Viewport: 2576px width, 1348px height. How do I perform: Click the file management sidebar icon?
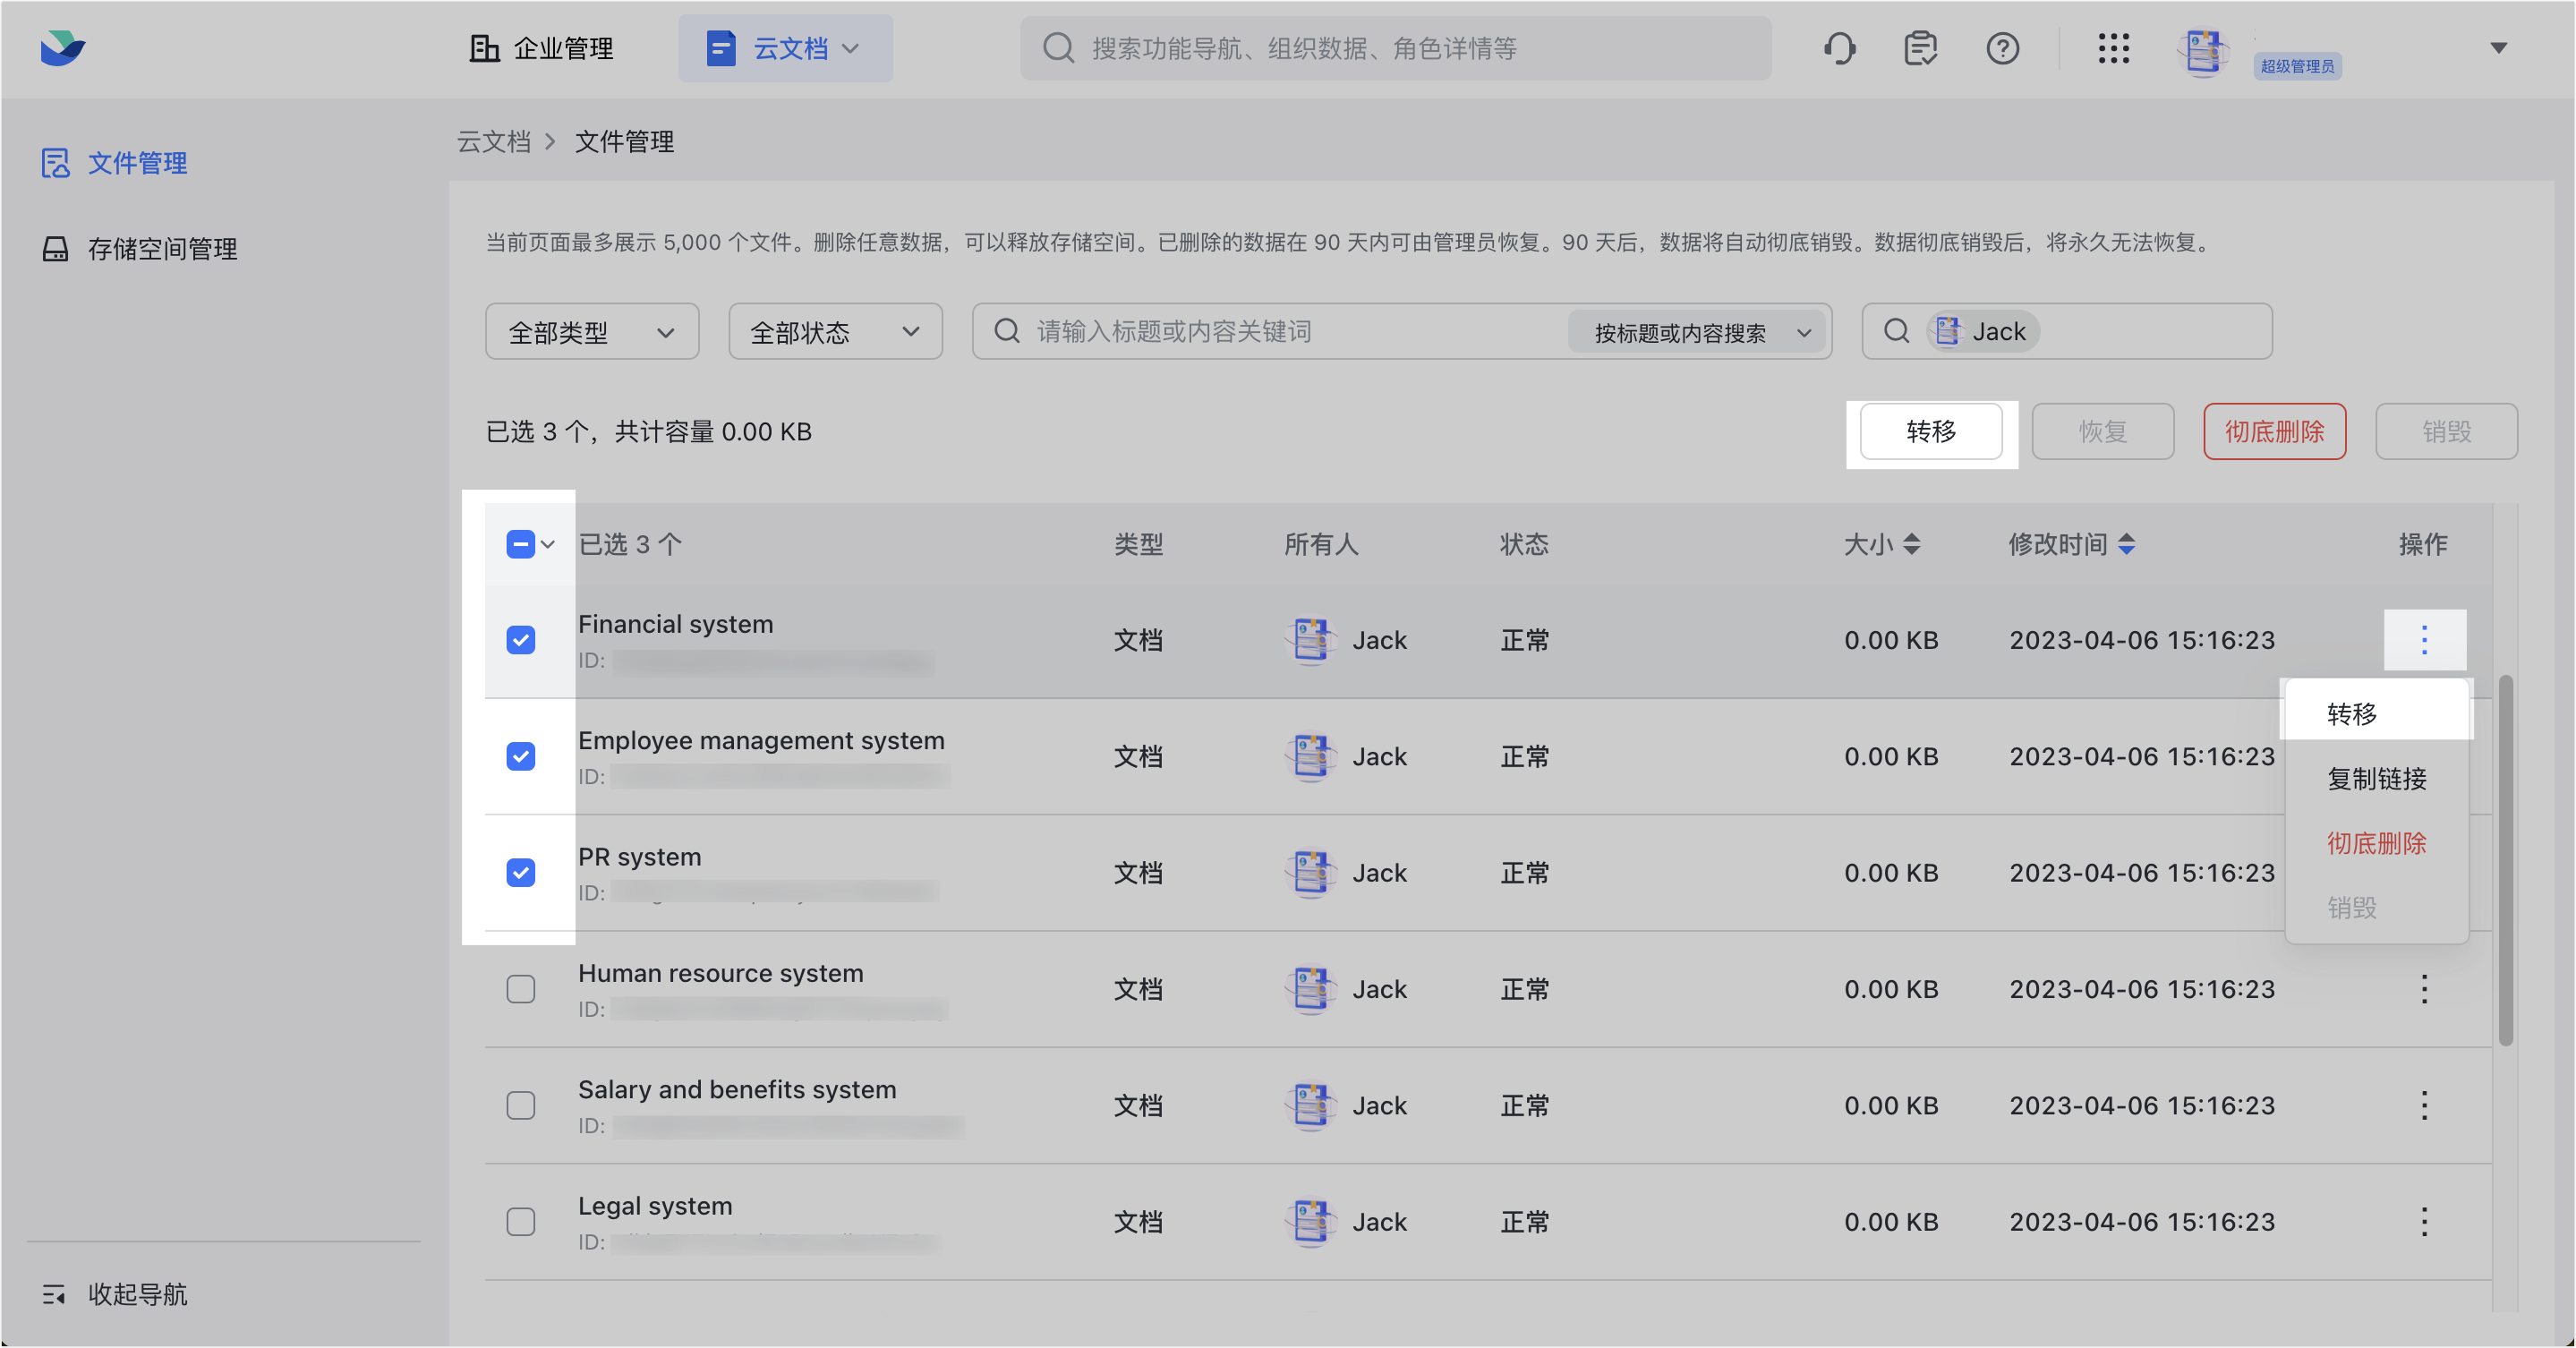coord(56,163)
